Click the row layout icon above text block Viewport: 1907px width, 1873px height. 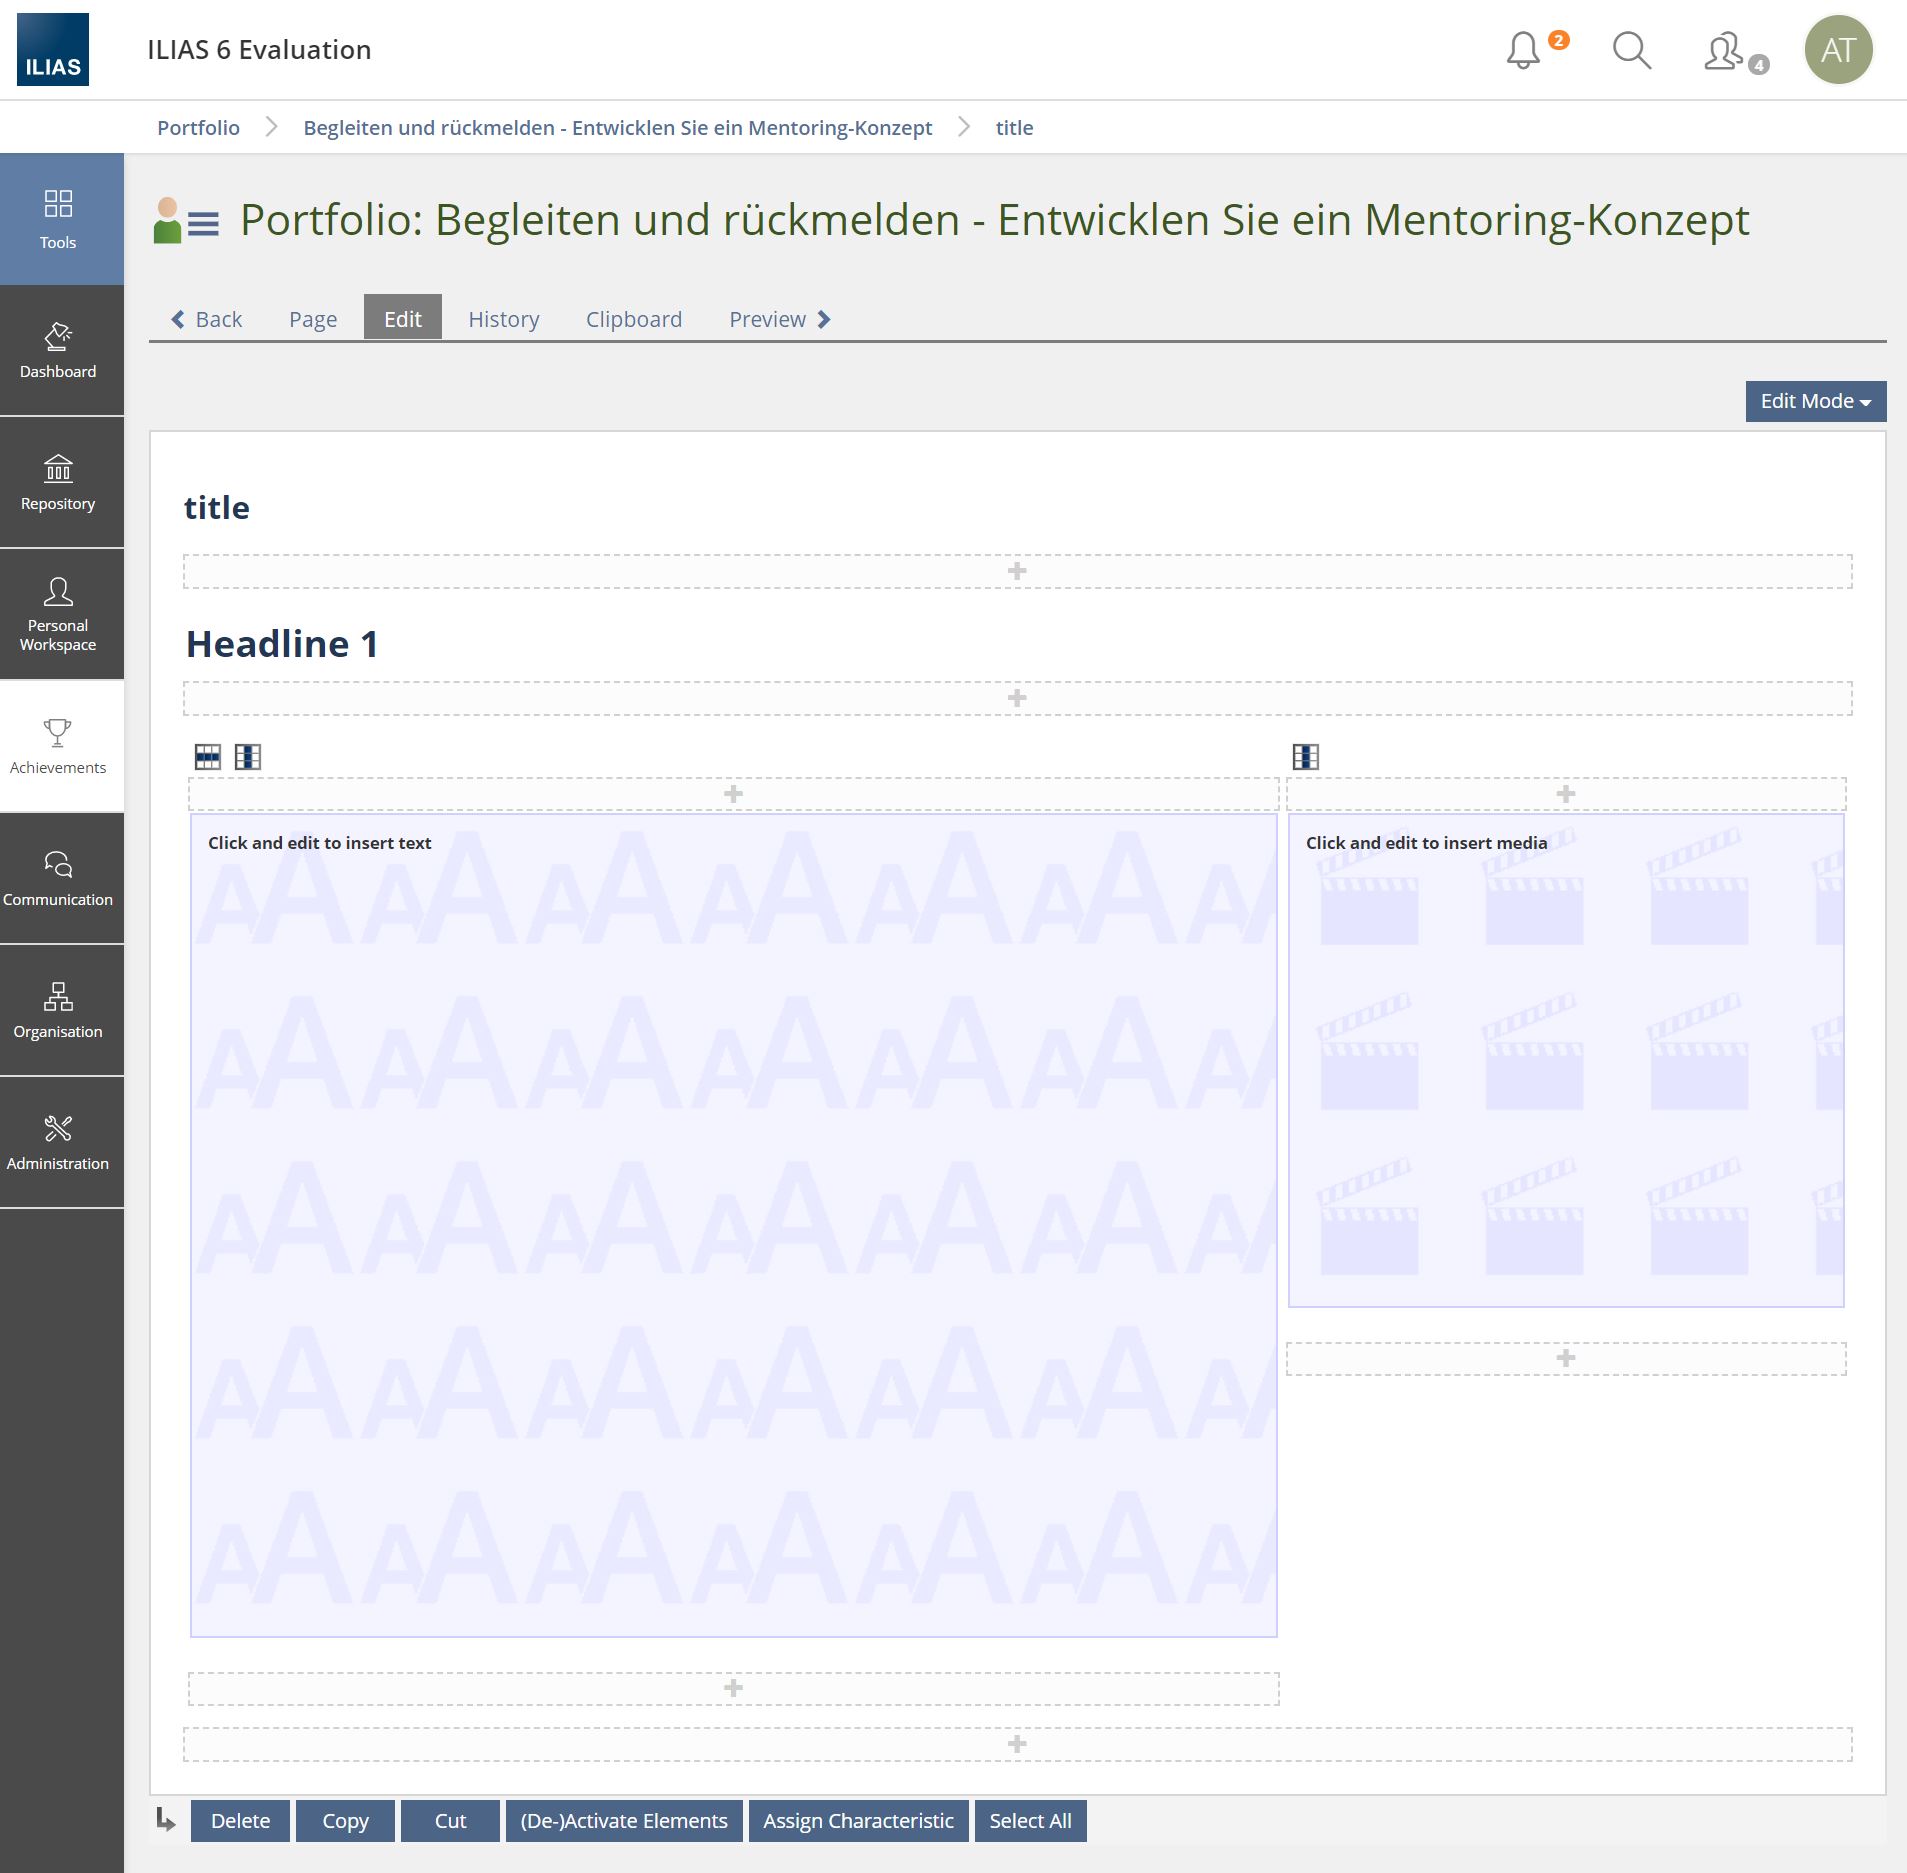coord(208,757)
